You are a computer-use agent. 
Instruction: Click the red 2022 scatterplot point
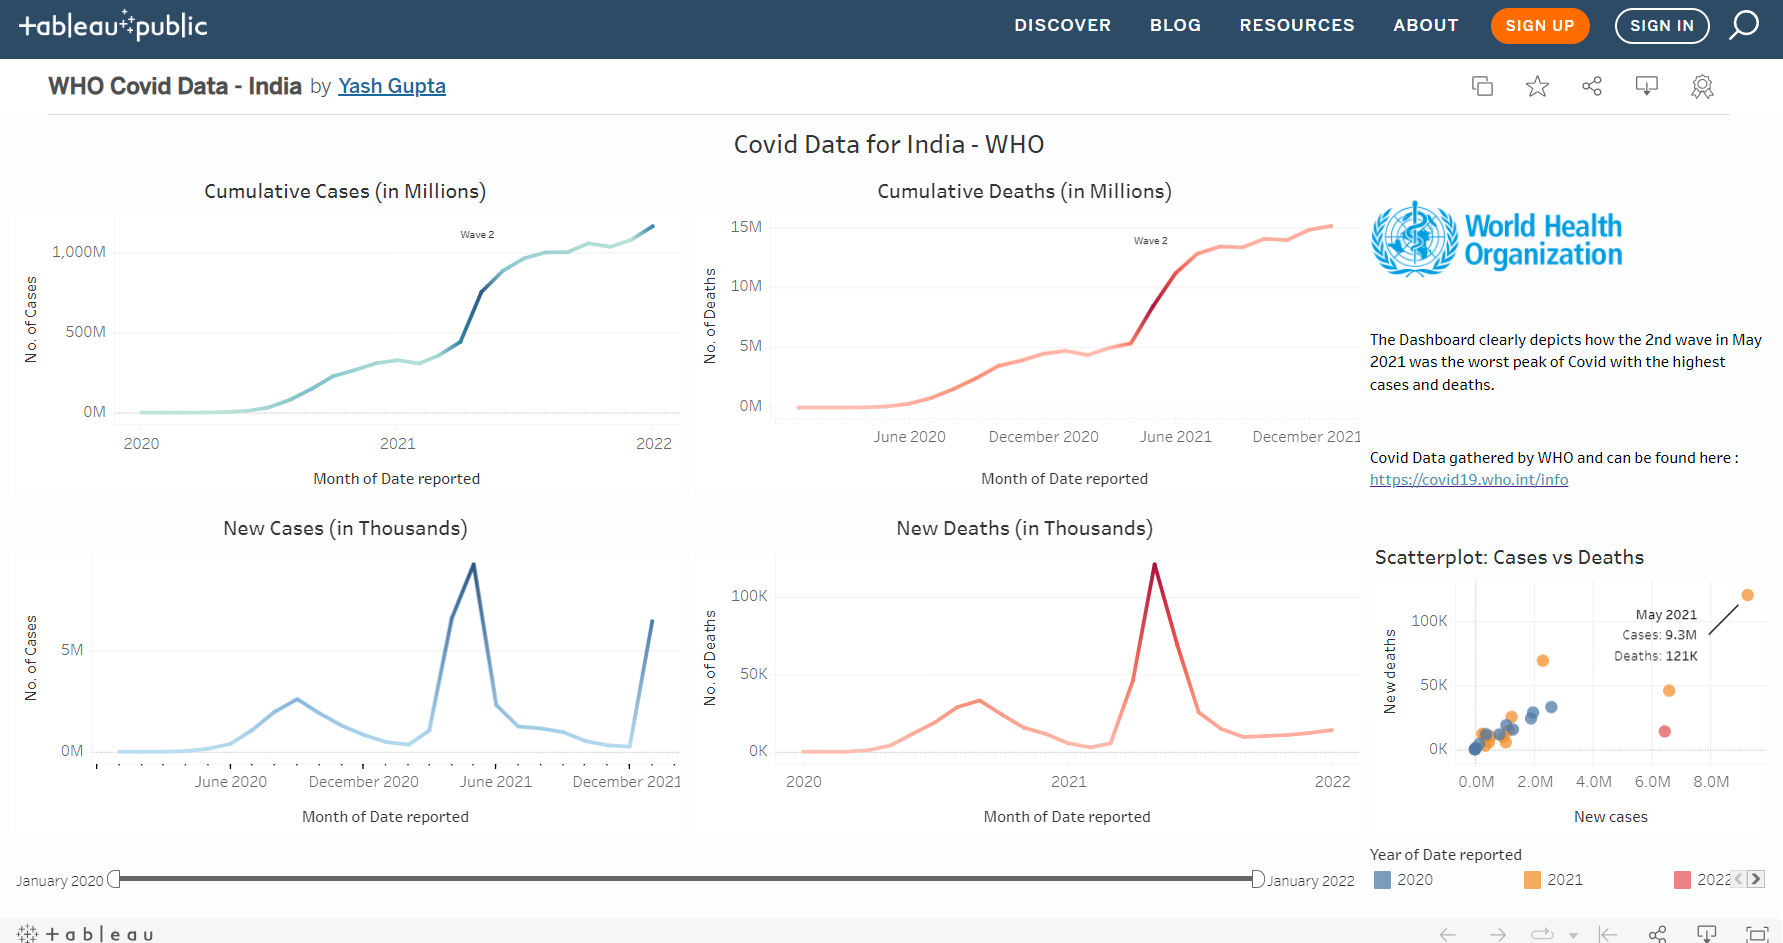1665,731
